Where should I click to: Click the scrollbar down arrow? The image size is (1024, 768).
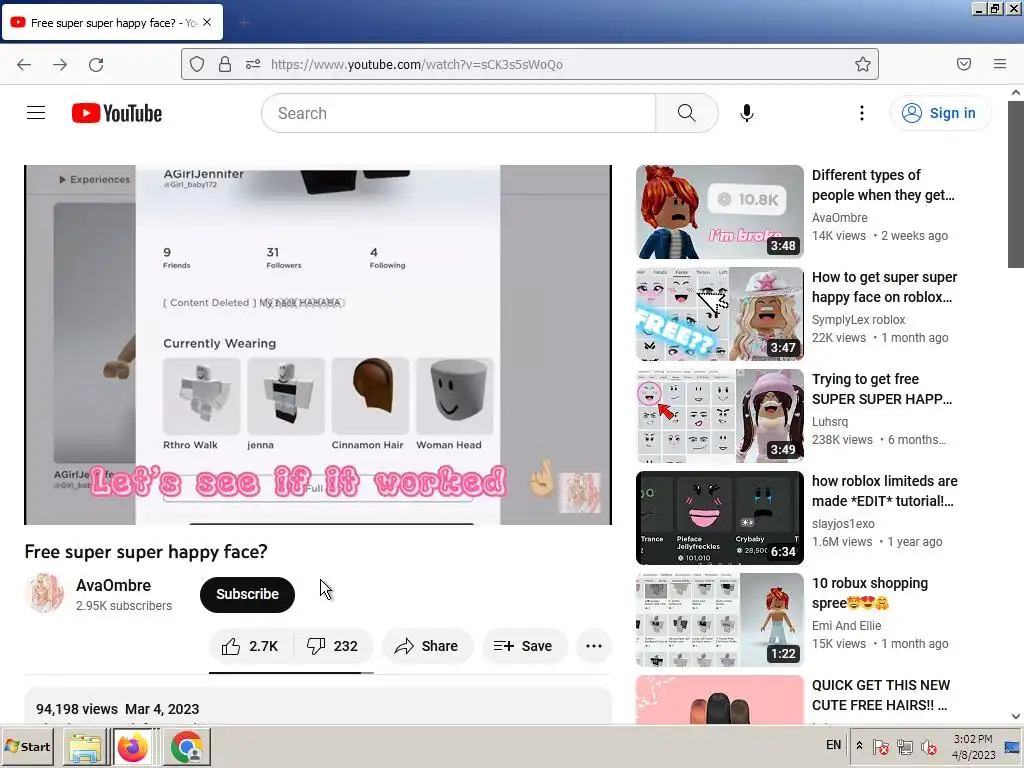(1016, 716)
